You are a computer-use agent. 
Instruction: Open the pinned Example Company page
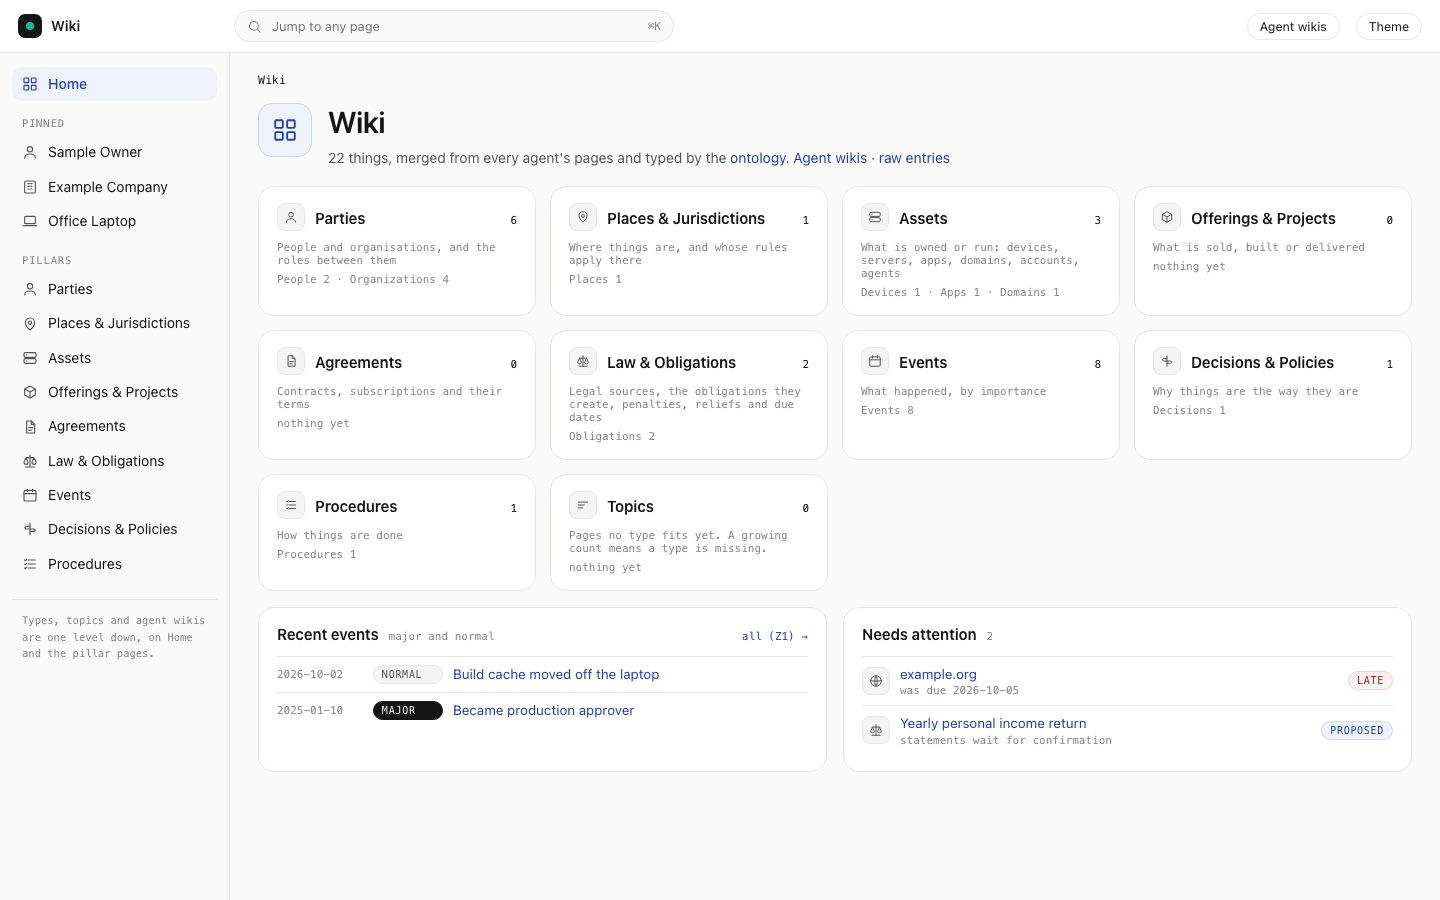coord(114,187)
